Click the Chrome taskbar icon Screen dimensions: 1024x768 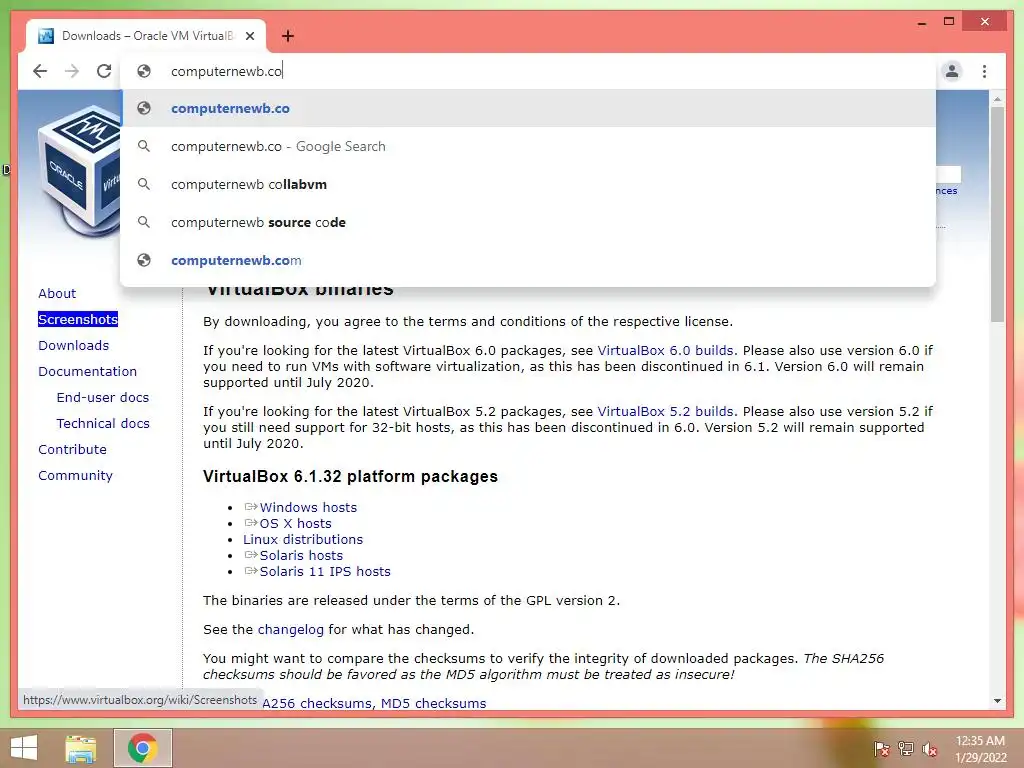[142, 748]
